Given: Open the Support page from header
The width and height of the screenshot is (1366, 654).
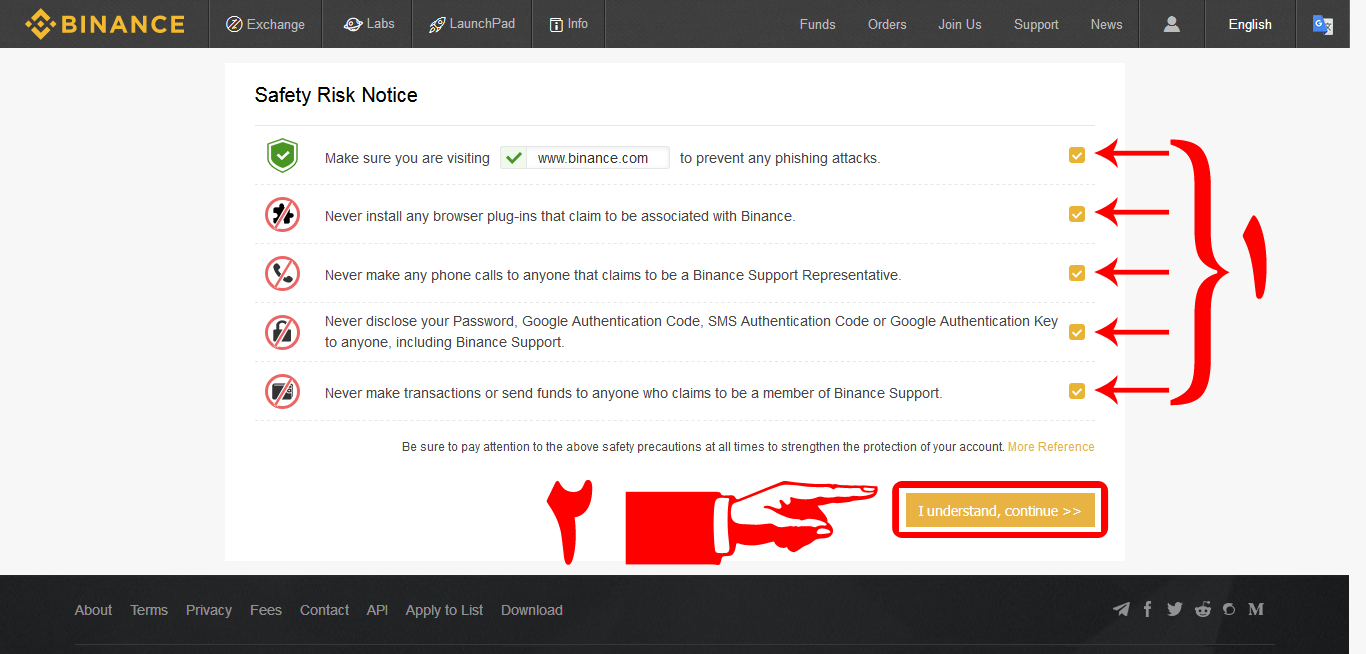Looking at the screenshot, I should [1036, 24].
